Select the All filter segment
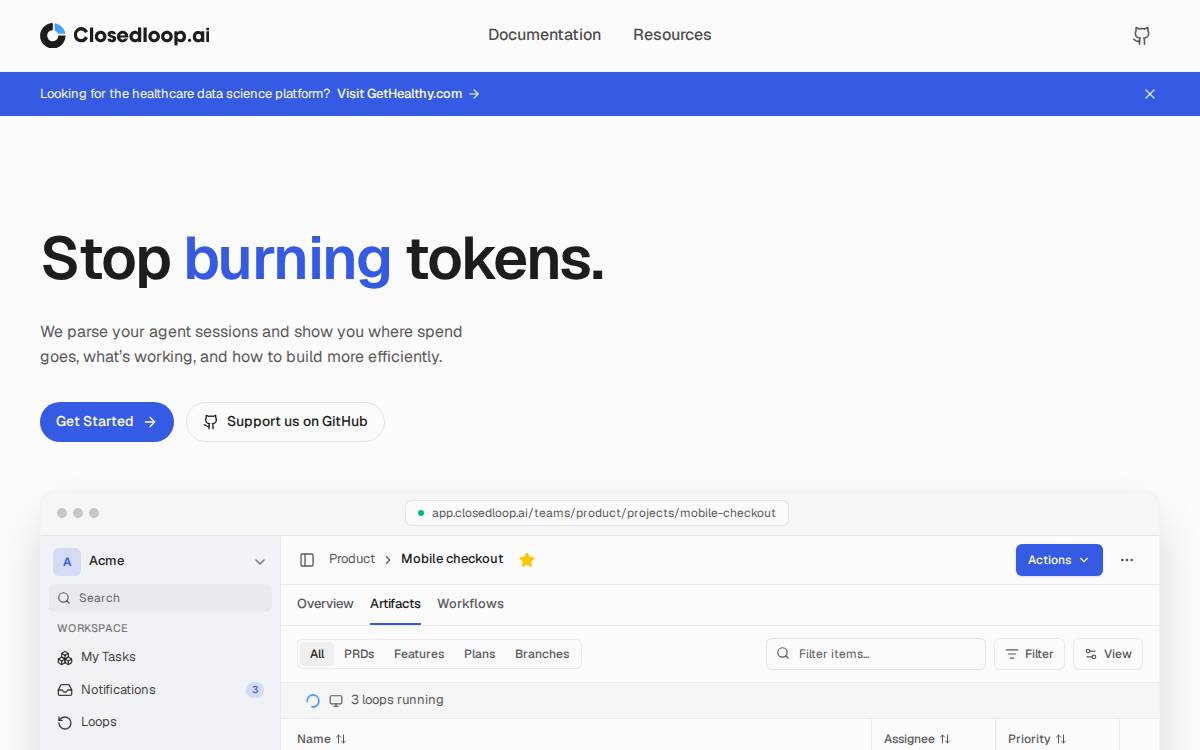 (x=317, y=654)
